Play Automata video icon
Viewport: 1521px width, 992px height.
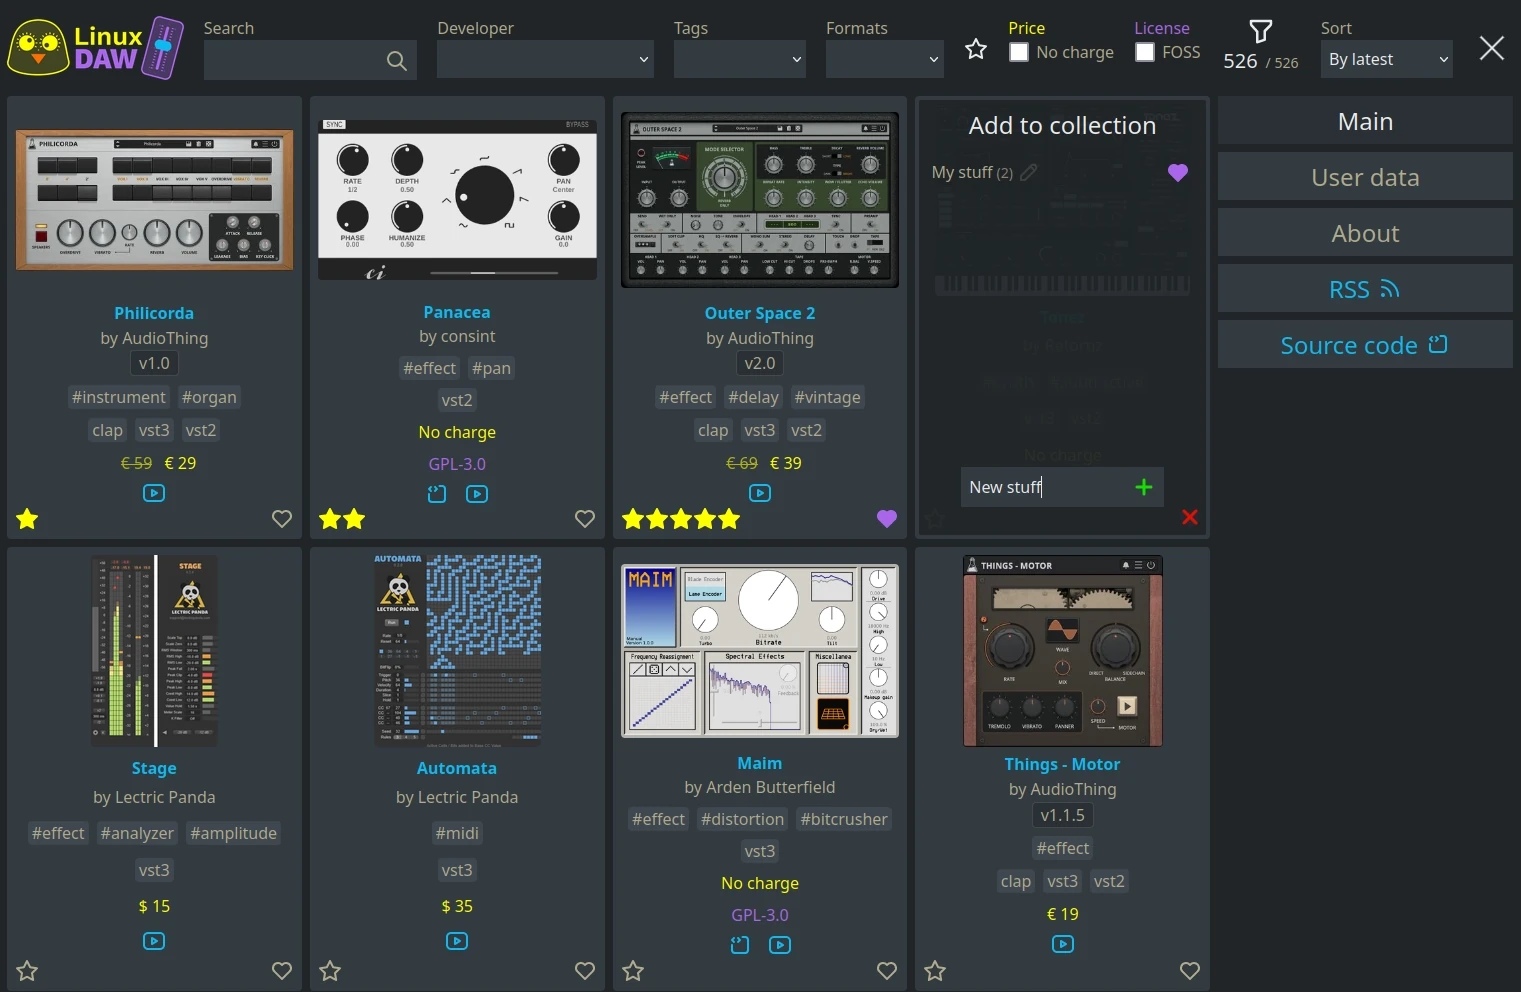[x=457, y=941]
